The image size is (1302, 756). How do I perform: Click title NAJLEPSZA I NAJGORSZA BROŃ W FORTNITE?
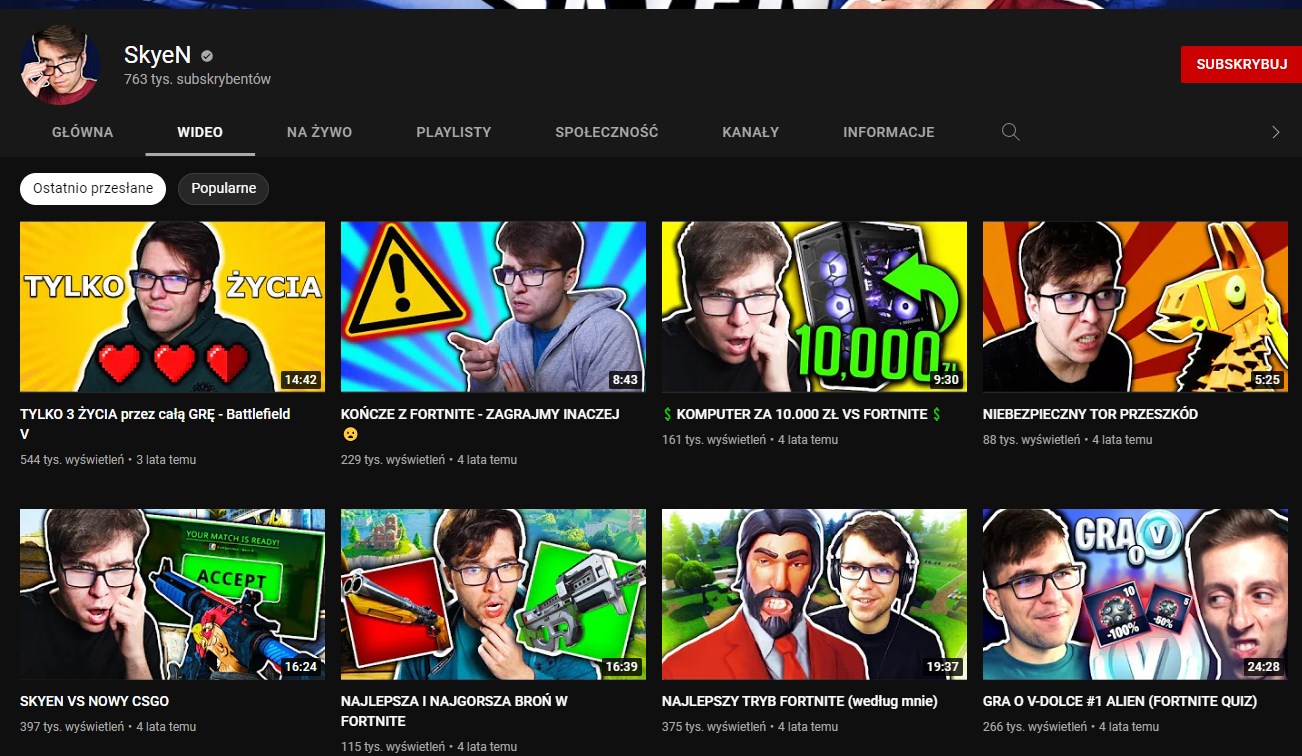click(454, 711)
